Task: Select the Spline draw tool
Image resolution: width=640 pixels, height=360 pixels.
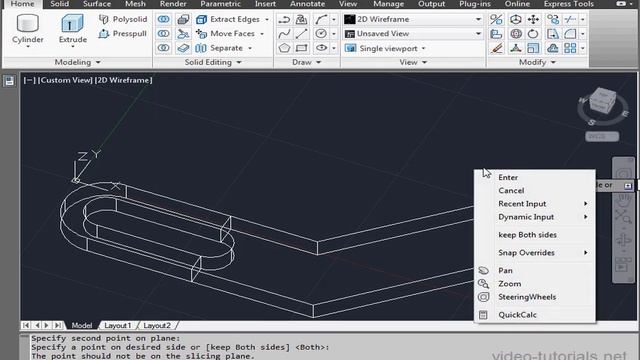Action: point(284,33)
